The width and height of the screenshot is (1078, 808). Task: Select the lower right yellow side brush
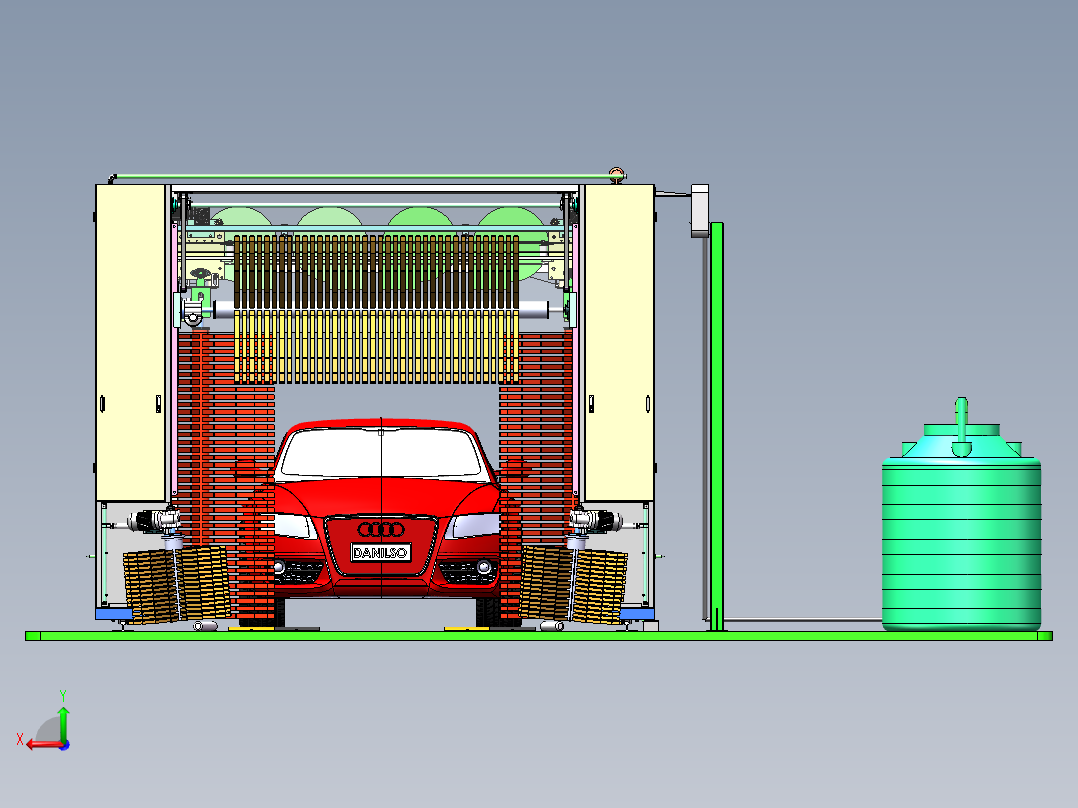(573, 585)
